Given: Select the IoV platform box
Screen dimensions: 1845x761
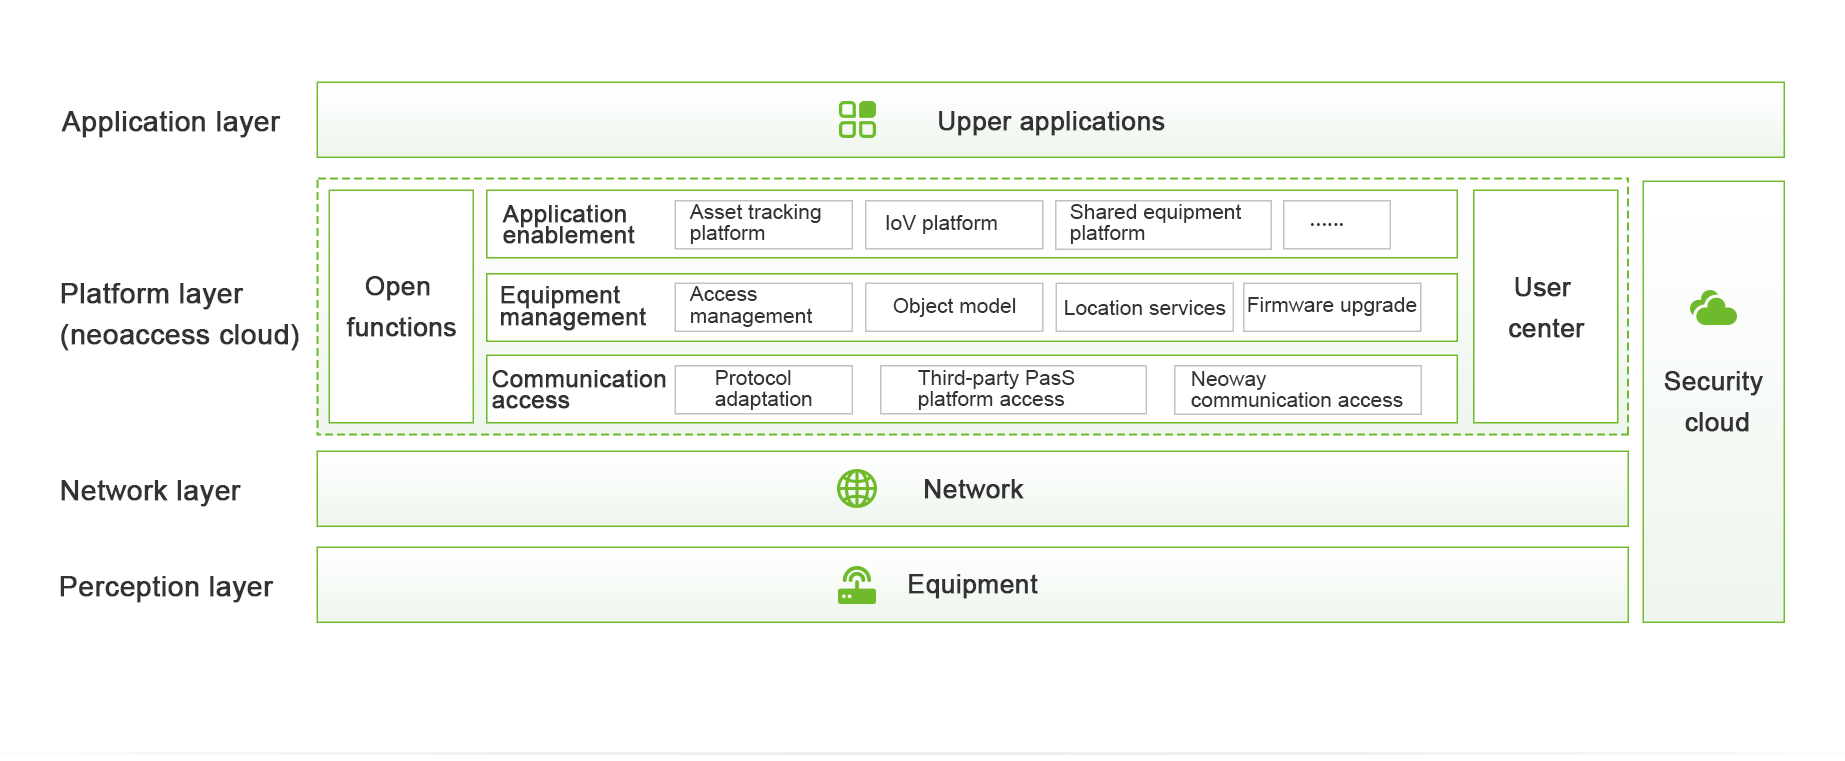Looking at the screenshot, I should point(953,224).
